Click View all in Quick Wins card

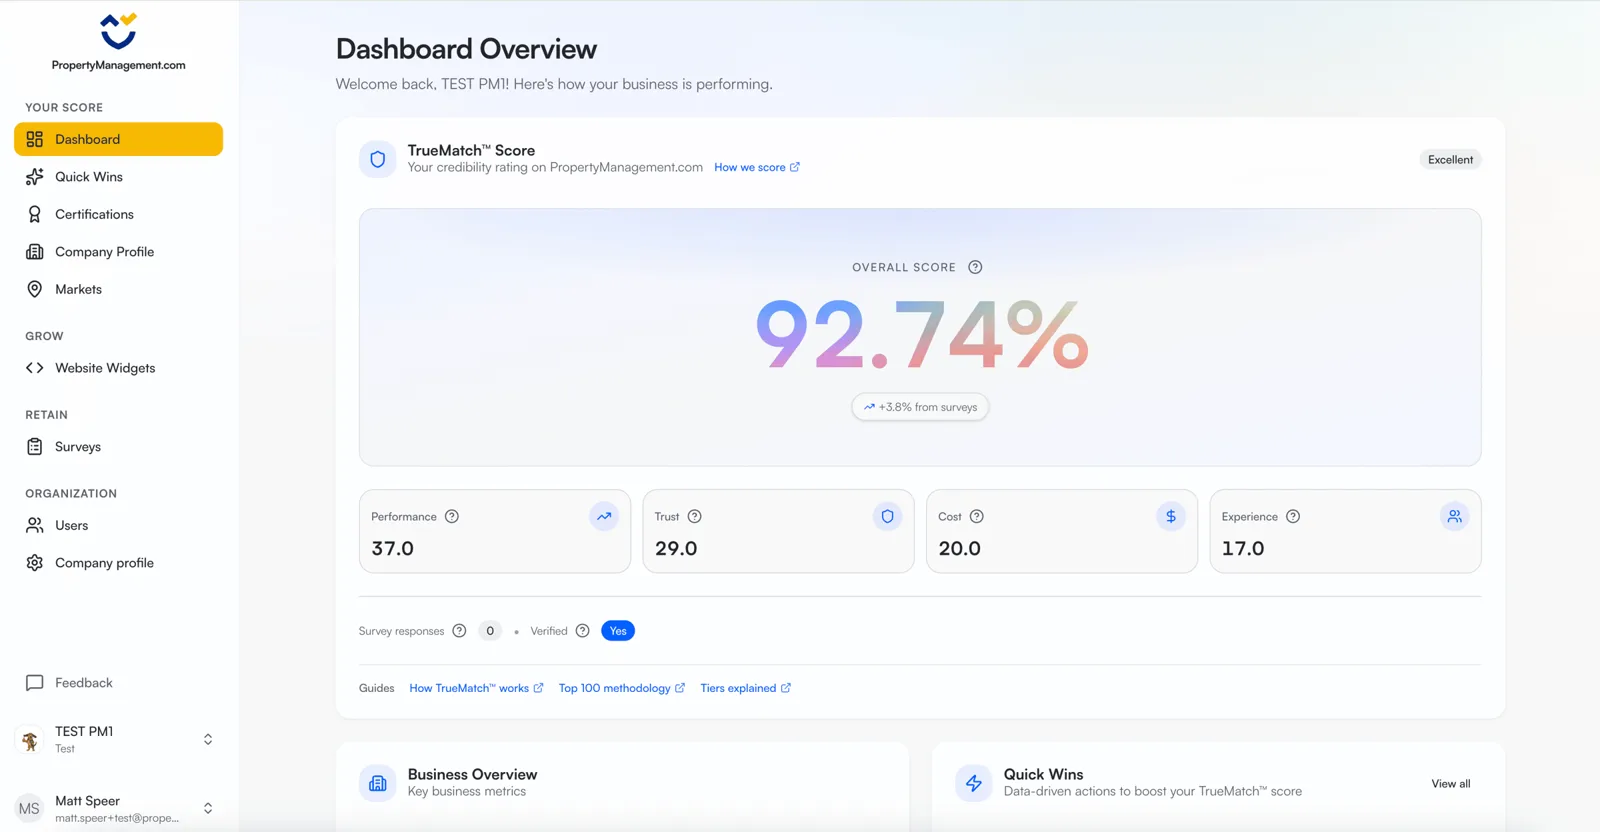[x=1451, y=784]
